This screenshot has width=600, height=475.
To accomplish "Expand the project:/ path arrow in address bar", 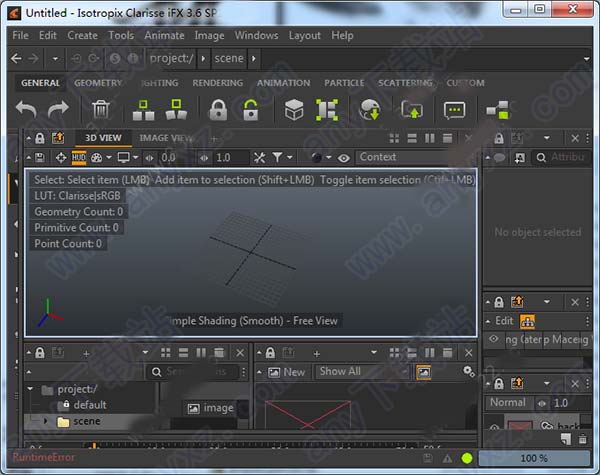I will (203, 59).
